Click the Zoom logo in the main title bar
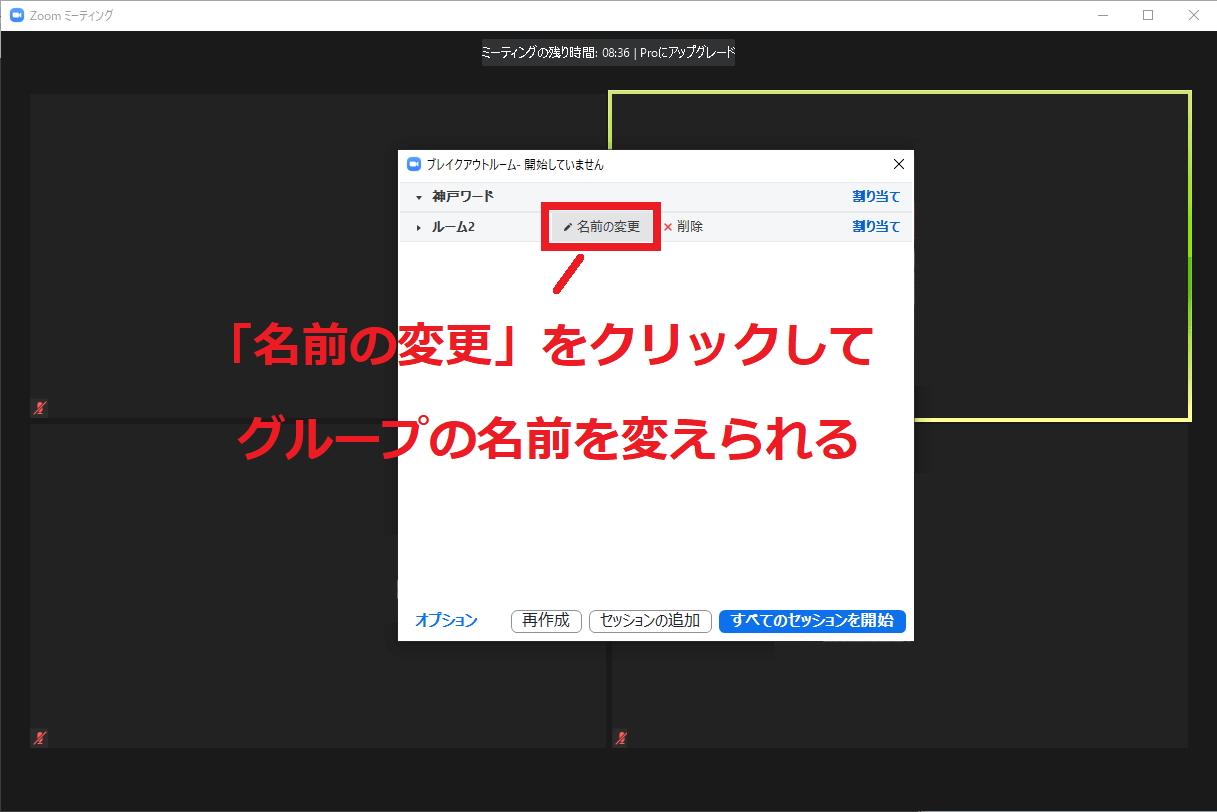This screenshot has width=1217, height=812. (x=16, y=15)
